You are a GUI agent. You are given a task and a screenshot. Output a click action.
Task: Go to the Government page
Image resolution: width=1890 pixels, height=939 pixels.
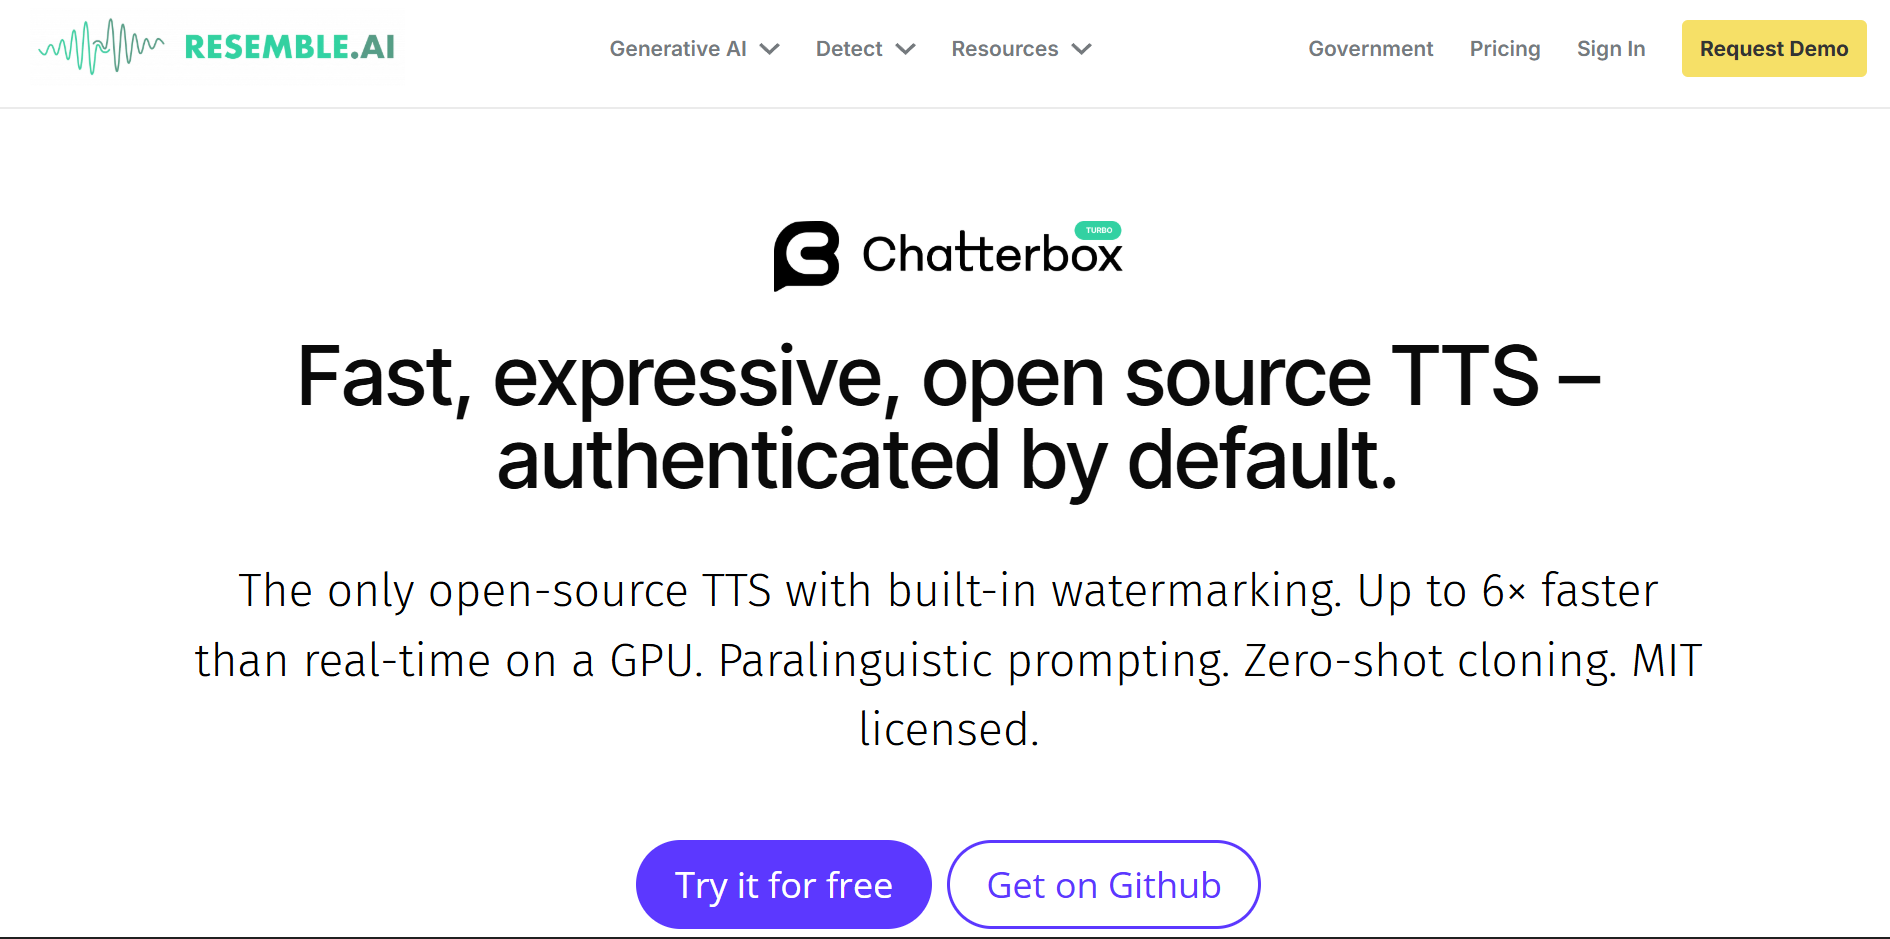tap(1370, 49)
